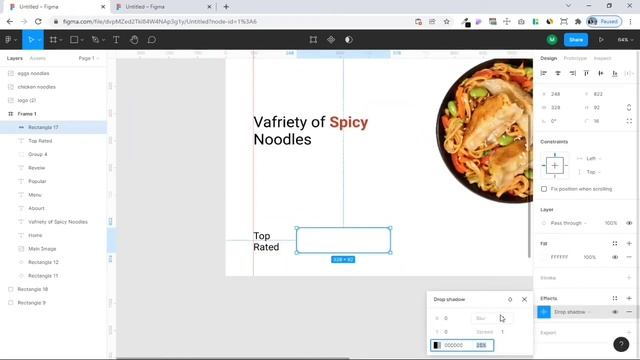The image size is (640, 360).
Task: Remove the Drop shadow effect
Action: (x=629, y=312)
